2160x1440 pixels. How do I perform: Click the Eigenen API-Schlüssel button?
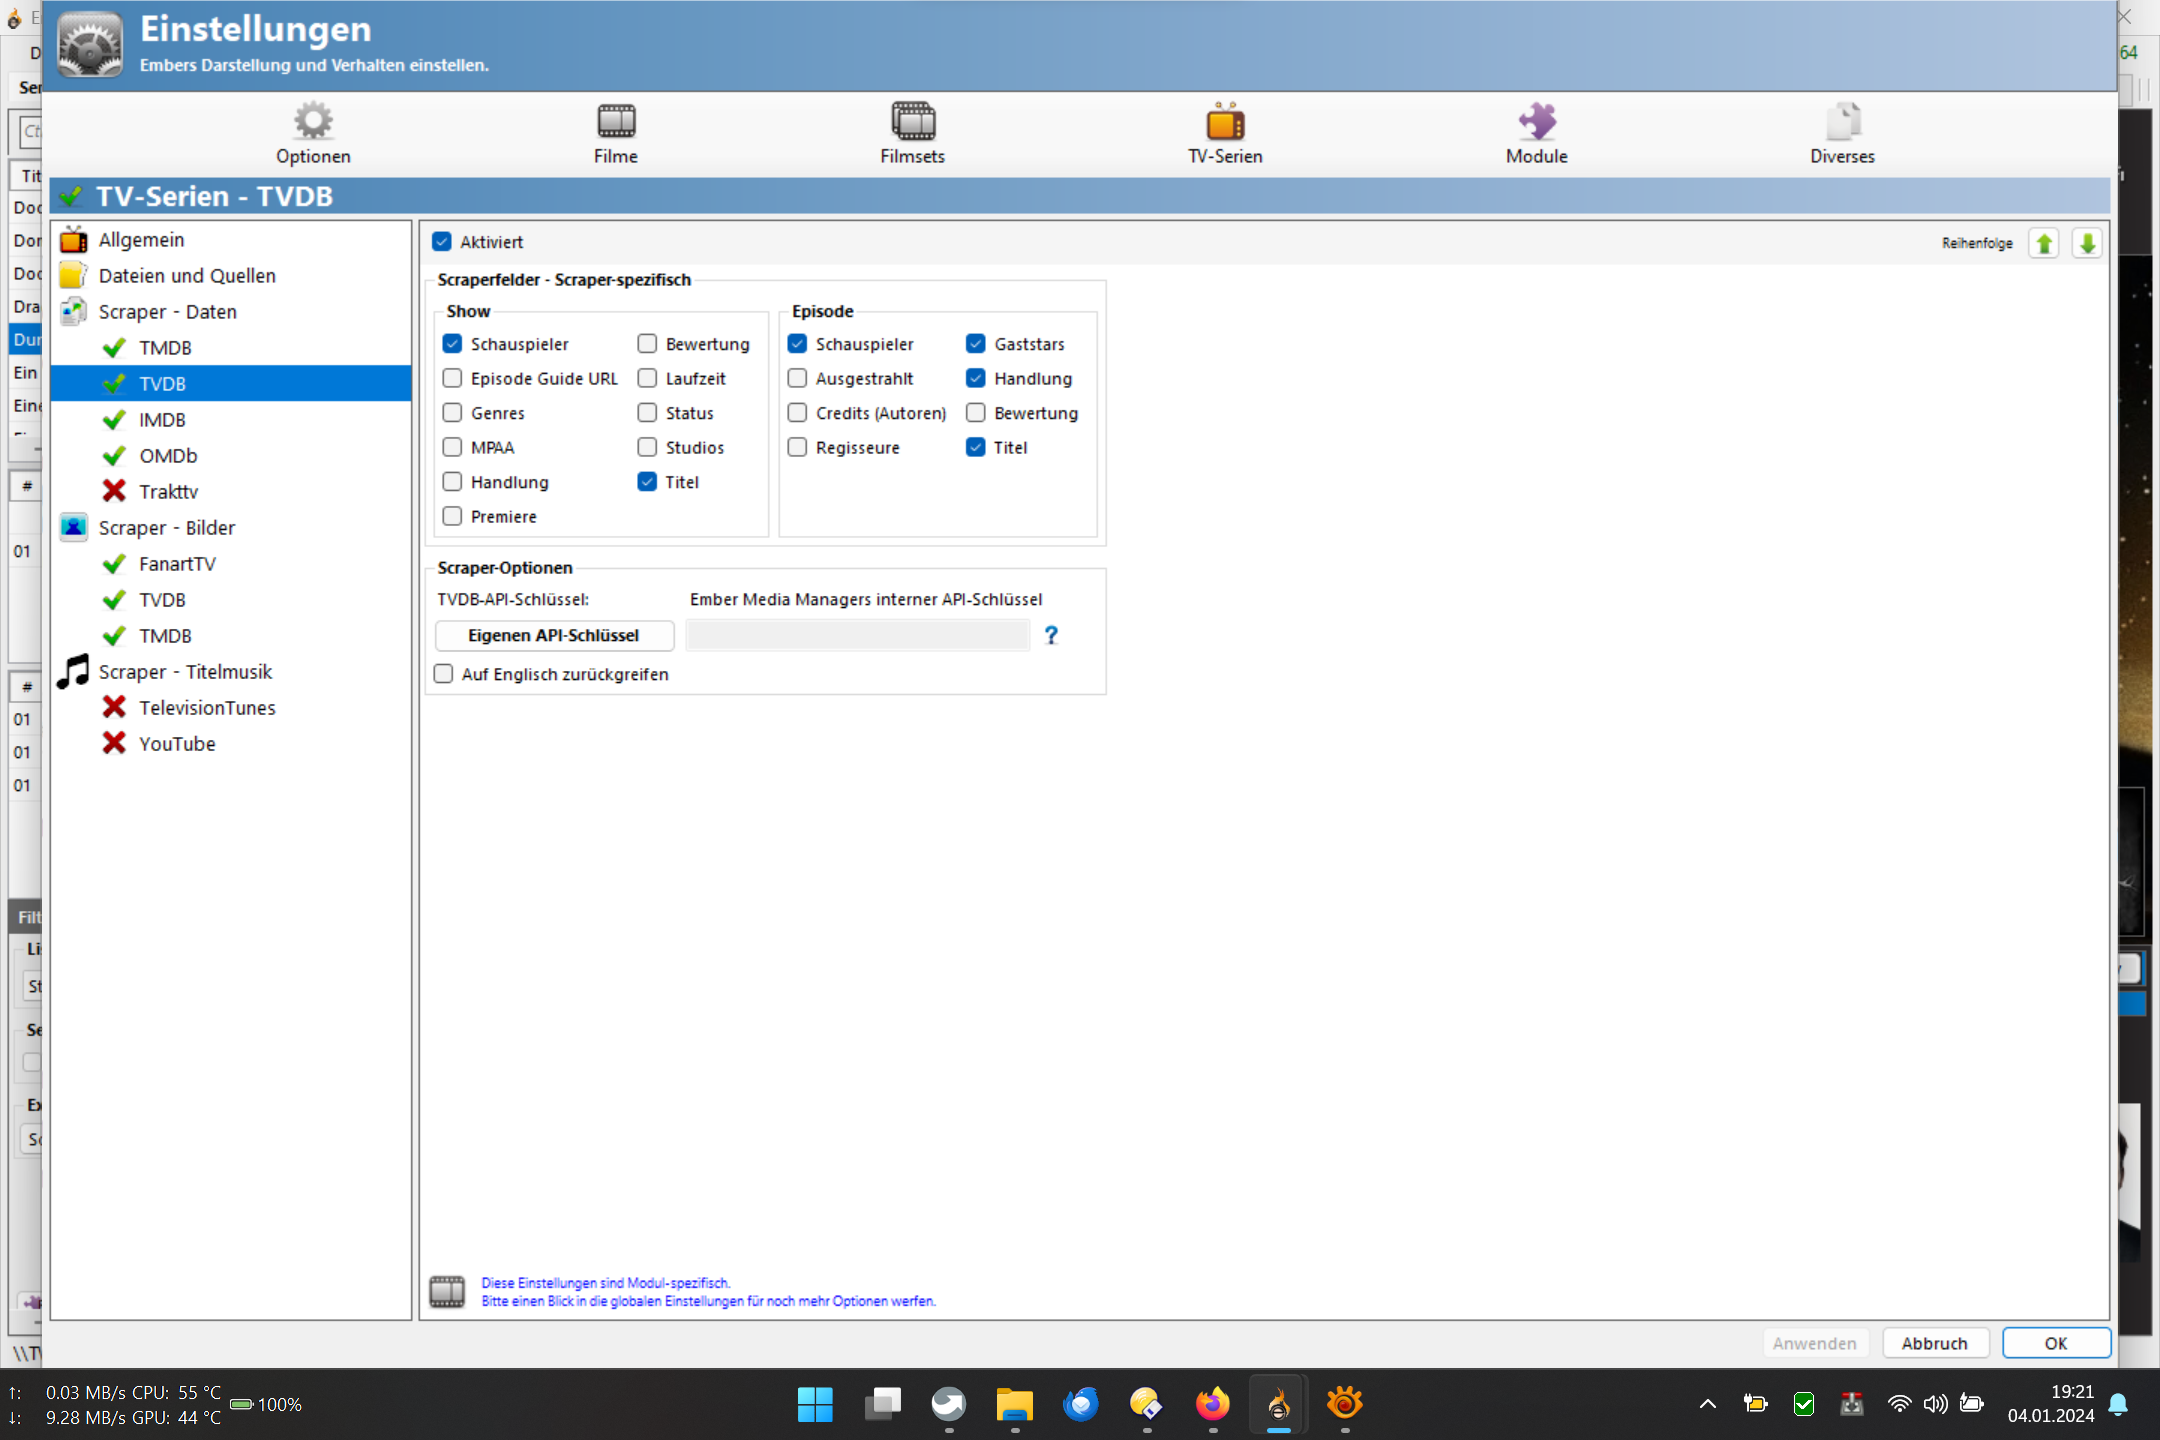[554, 635]
